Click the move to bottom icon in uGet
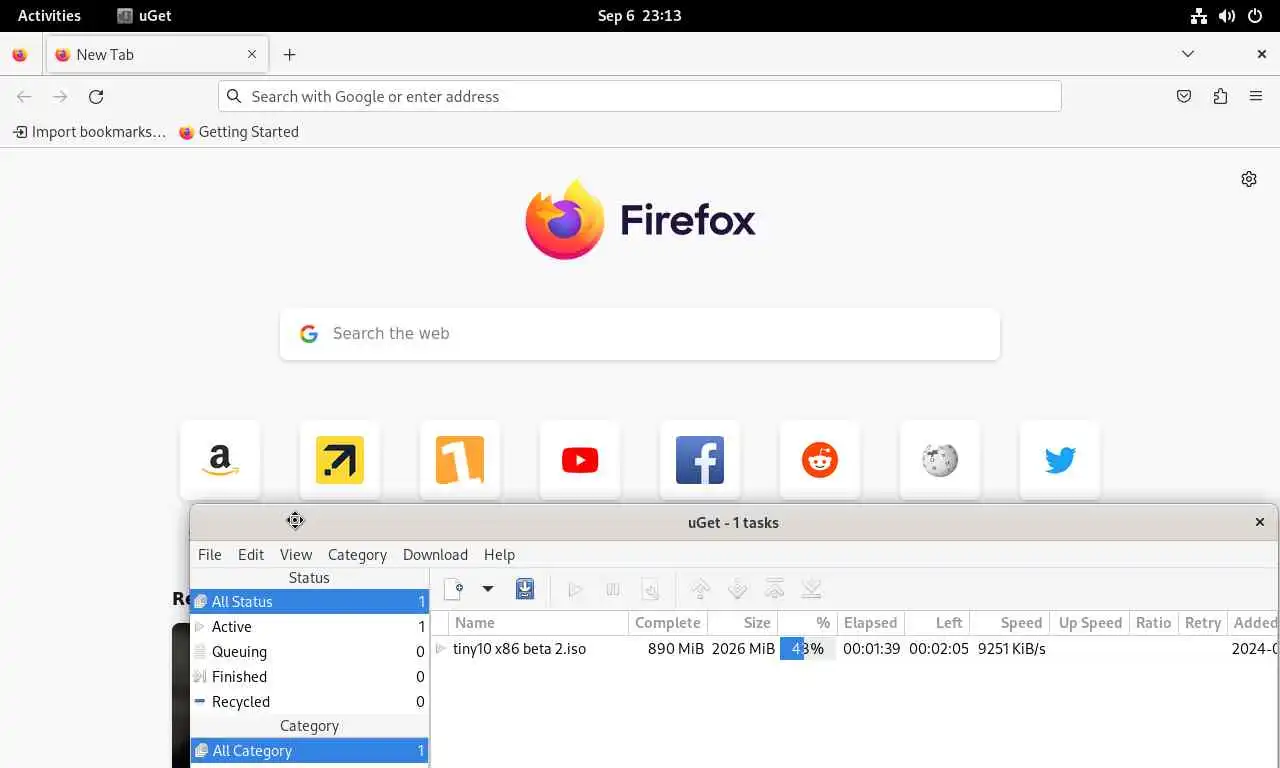 tap(811, 590)
